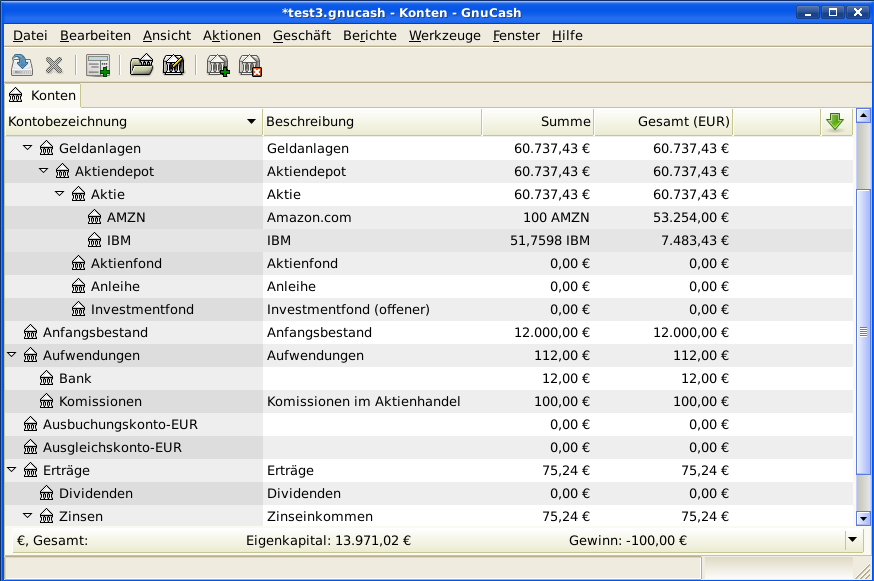Screen dimensions: 874x581
Task: Open the Werkzeuge menu
Action: click(x=444, y=35)
